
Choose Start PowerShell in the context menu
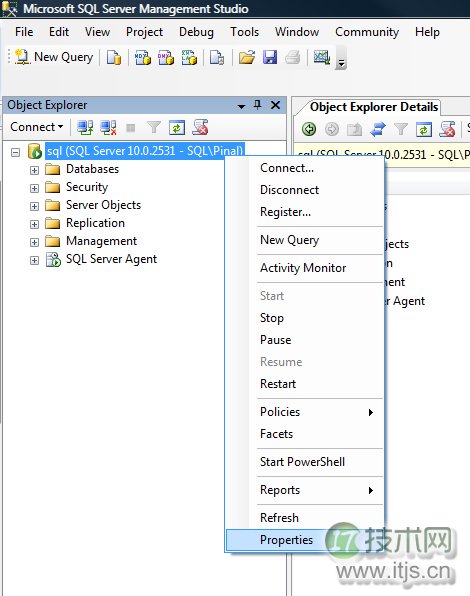[x=305, y=462]
